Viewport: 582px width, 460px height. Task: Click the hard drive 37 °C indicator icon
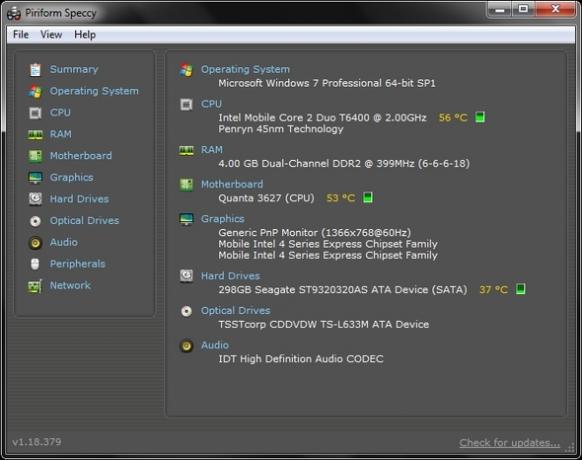[x=521, y=289]
